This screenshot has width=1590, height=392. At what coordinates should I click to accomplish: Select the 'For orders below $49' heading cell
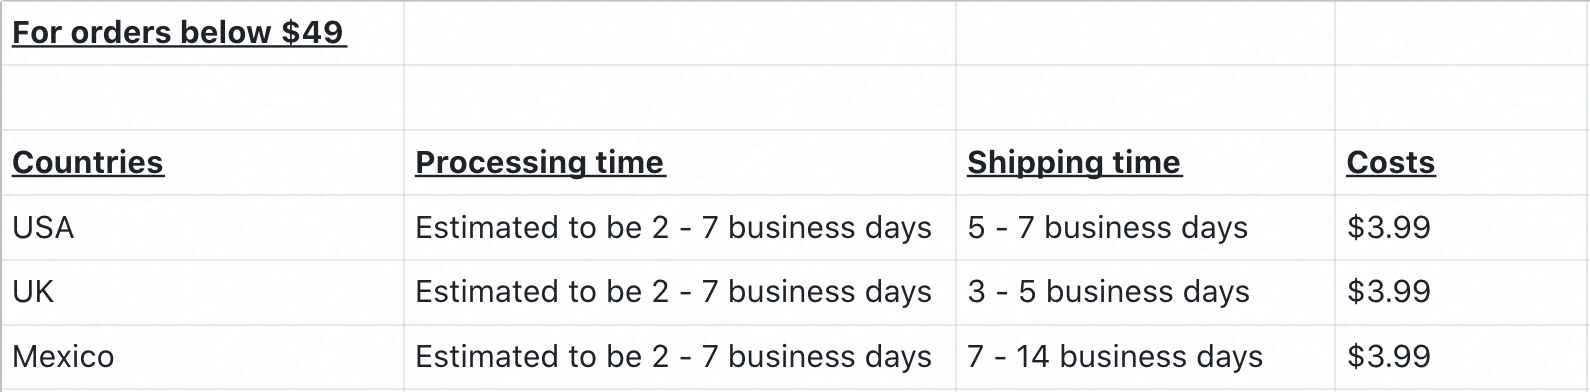pos(202,33)
